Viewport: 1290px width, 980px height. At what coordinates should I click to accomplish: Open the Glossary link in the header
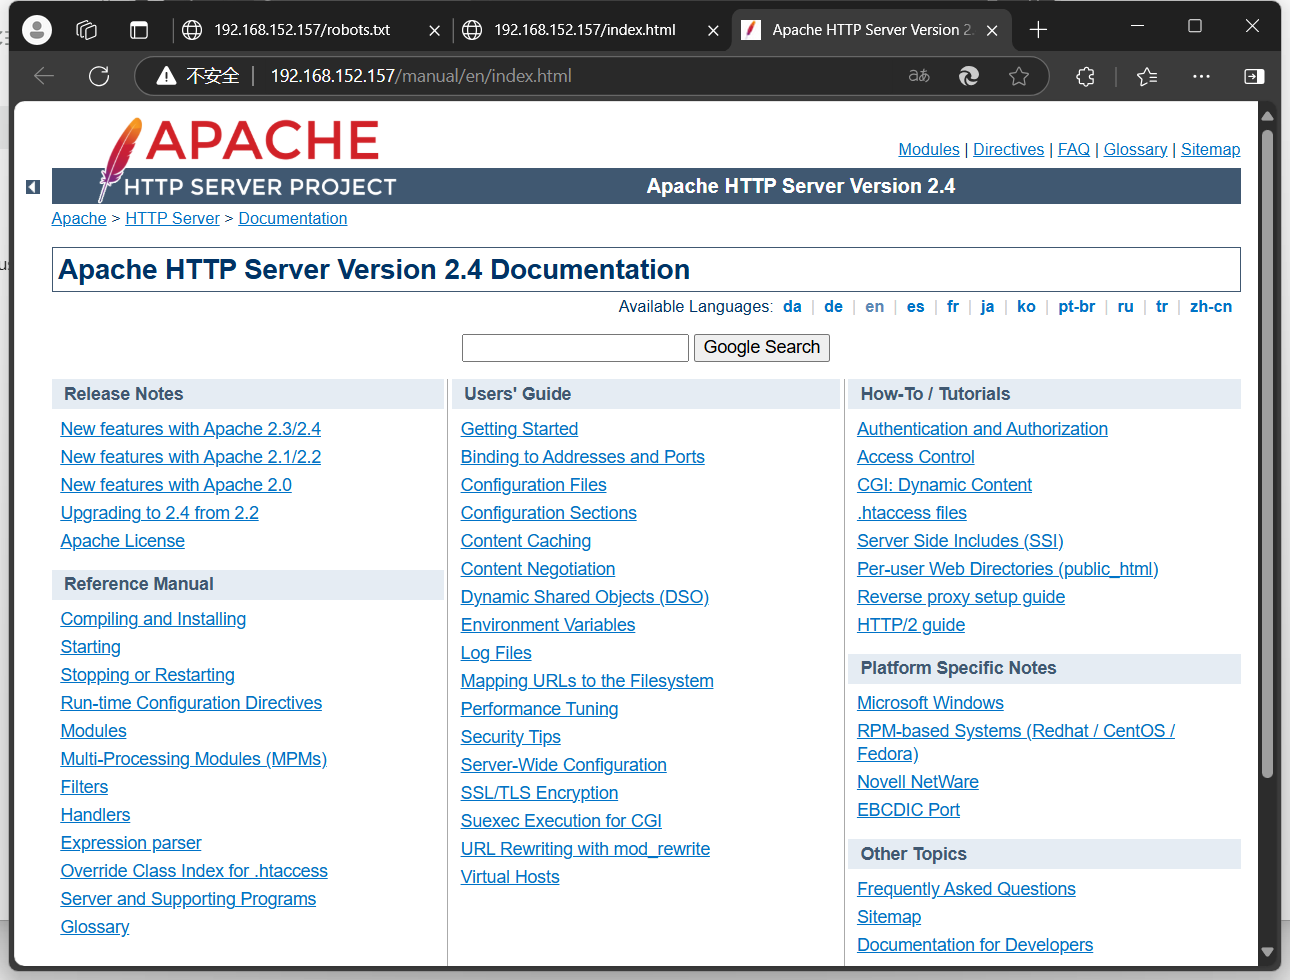tap(1135, 149)
